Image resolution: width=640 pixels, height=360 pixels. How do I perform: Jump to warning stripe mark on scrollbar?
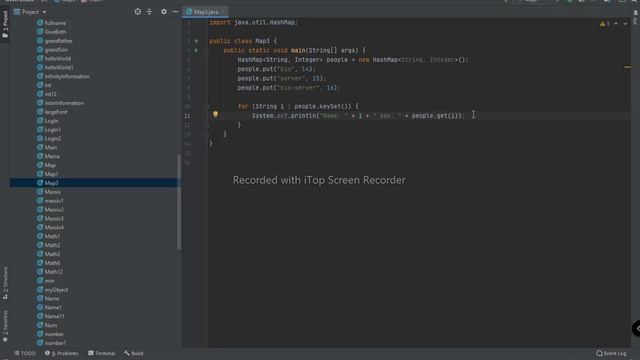(x=627, y=67)
